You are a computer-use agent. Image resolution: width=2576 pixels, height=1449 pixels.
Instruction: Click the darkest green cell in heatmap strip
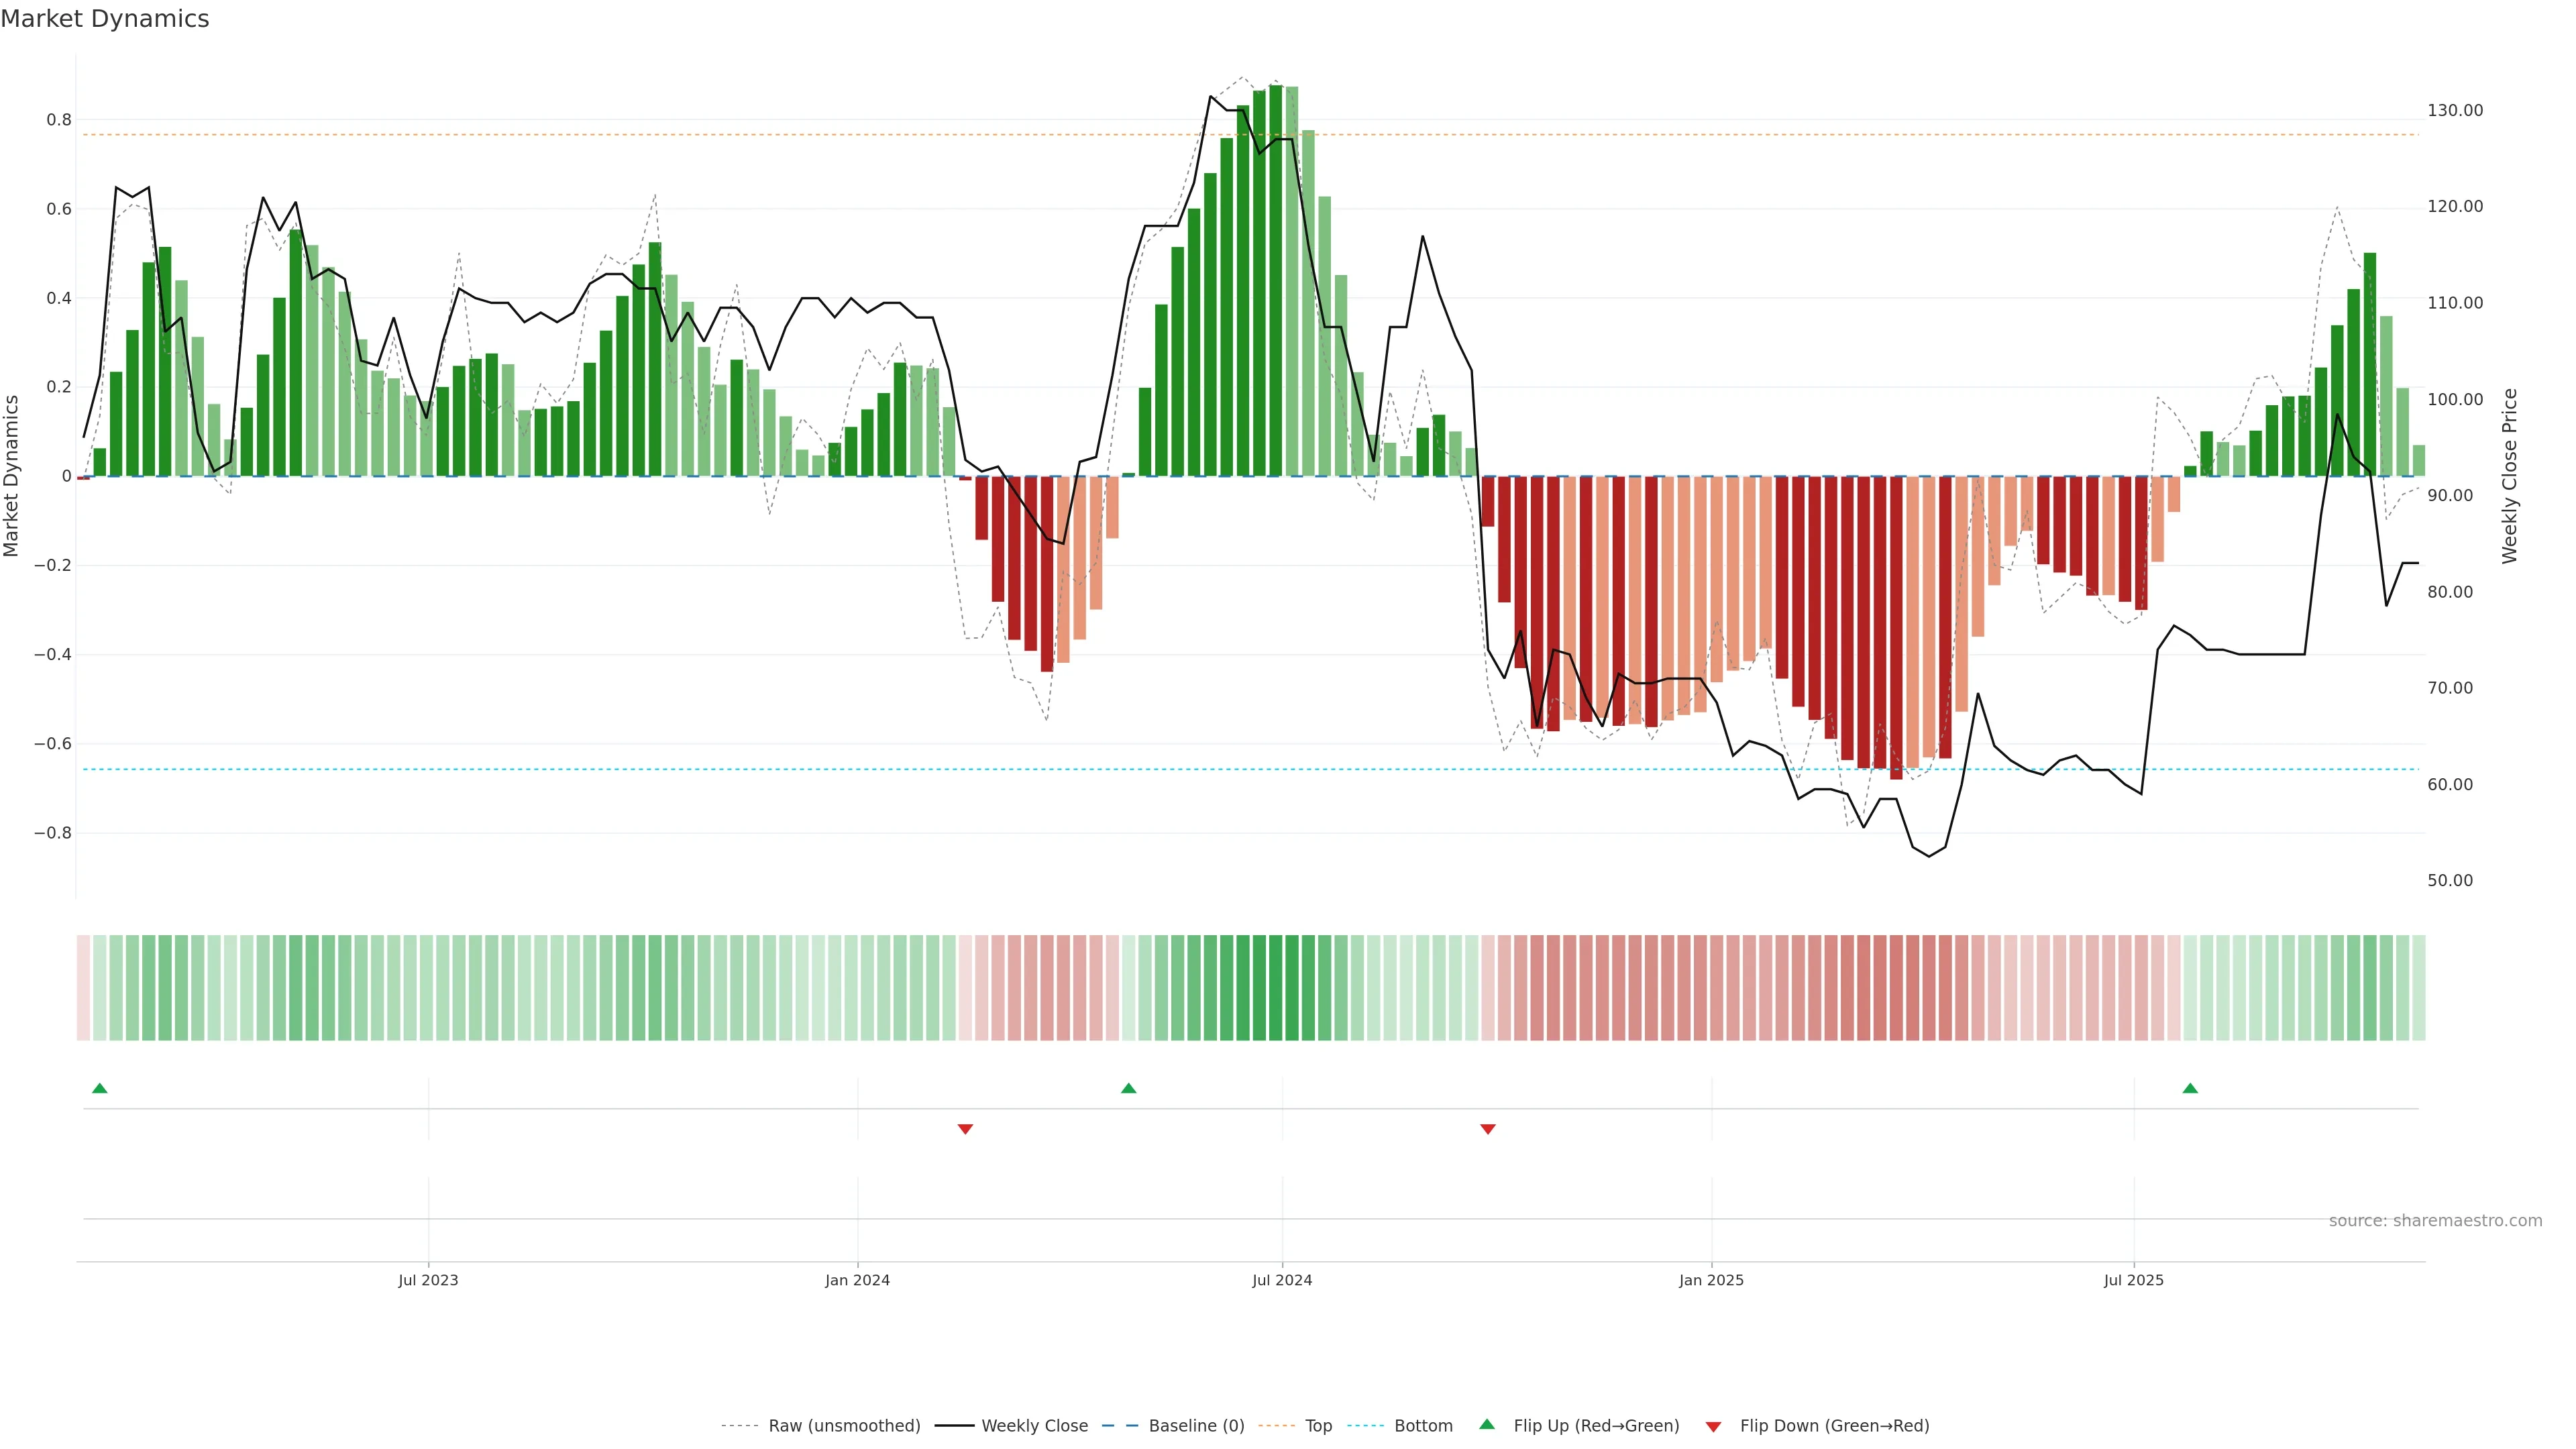(1276, 988)
